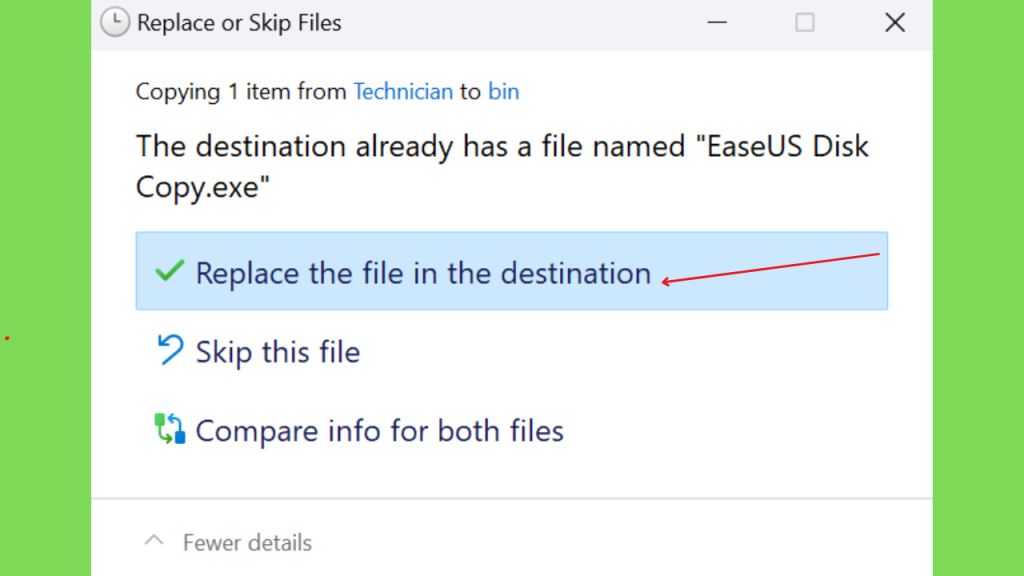Minimize the Replace or Skip Files dialog
The image size is (1024, 576).
[x=717, y=23]
